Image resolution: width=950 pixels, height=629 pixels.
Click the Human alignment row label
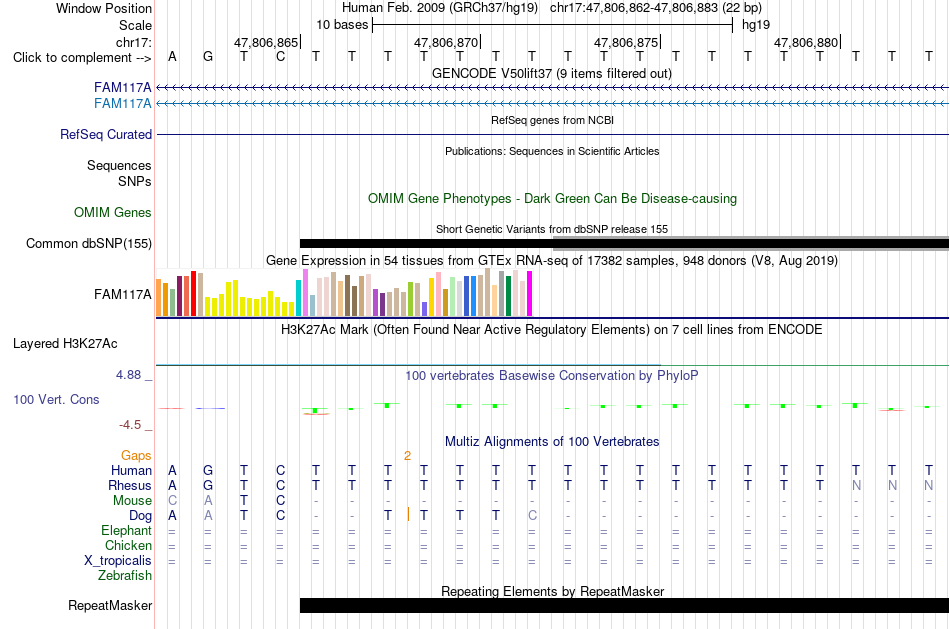(x=131, y=471)
